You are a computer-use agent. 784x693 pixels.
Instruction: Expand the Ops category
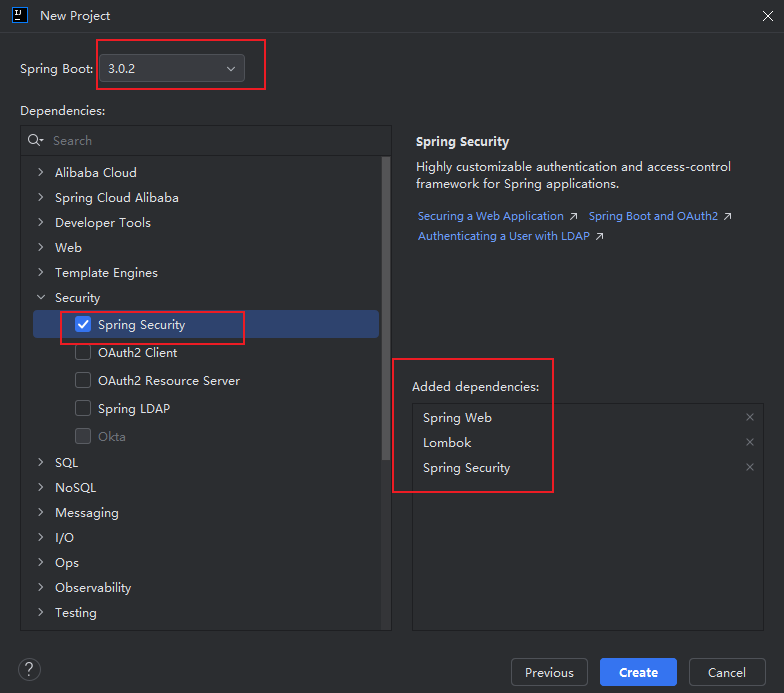[40, 562]
